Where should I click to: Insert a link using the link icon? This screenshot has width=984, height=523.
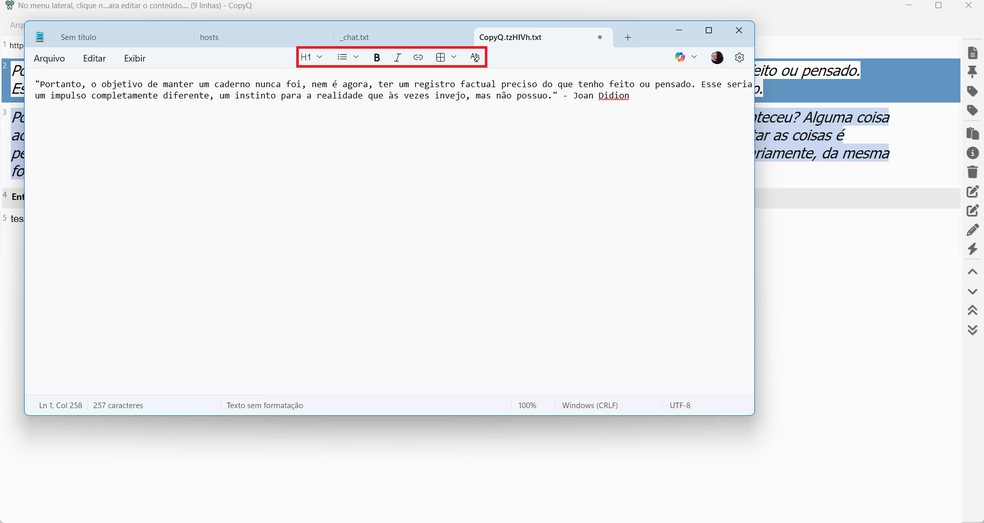(x=418, y=57)
